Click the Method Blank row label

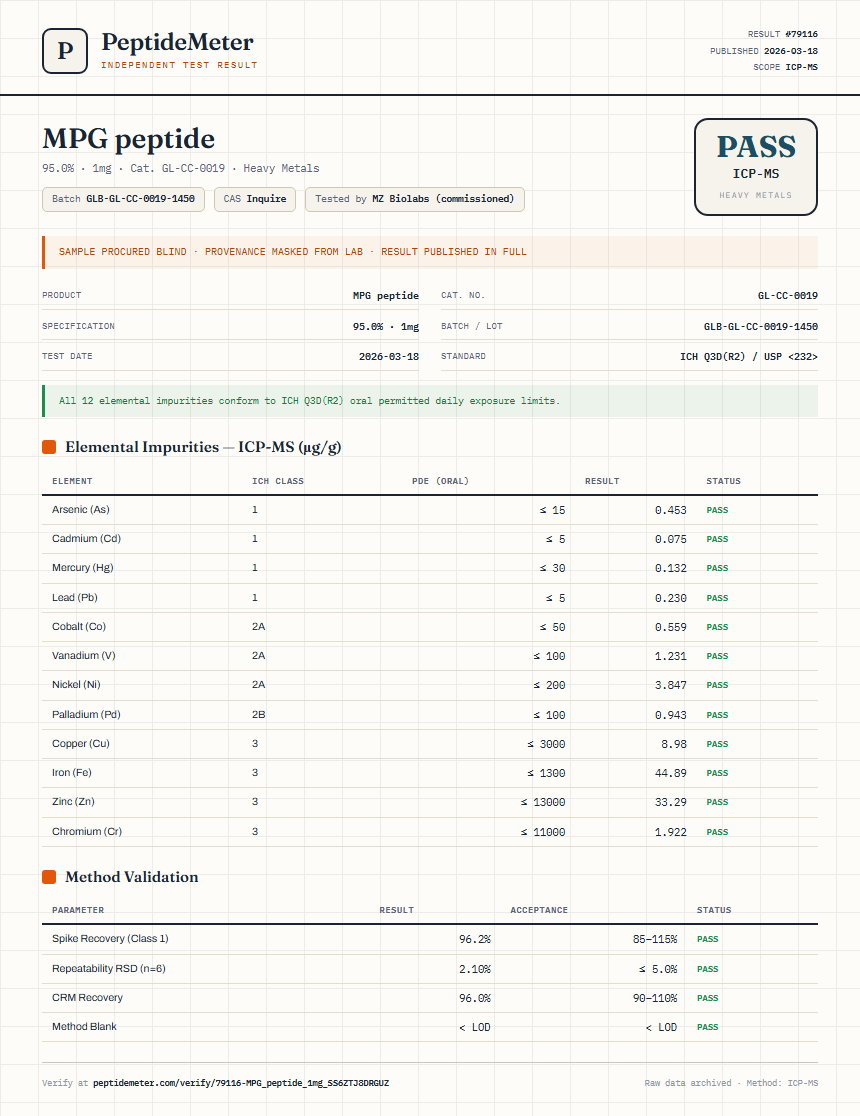84,1027
